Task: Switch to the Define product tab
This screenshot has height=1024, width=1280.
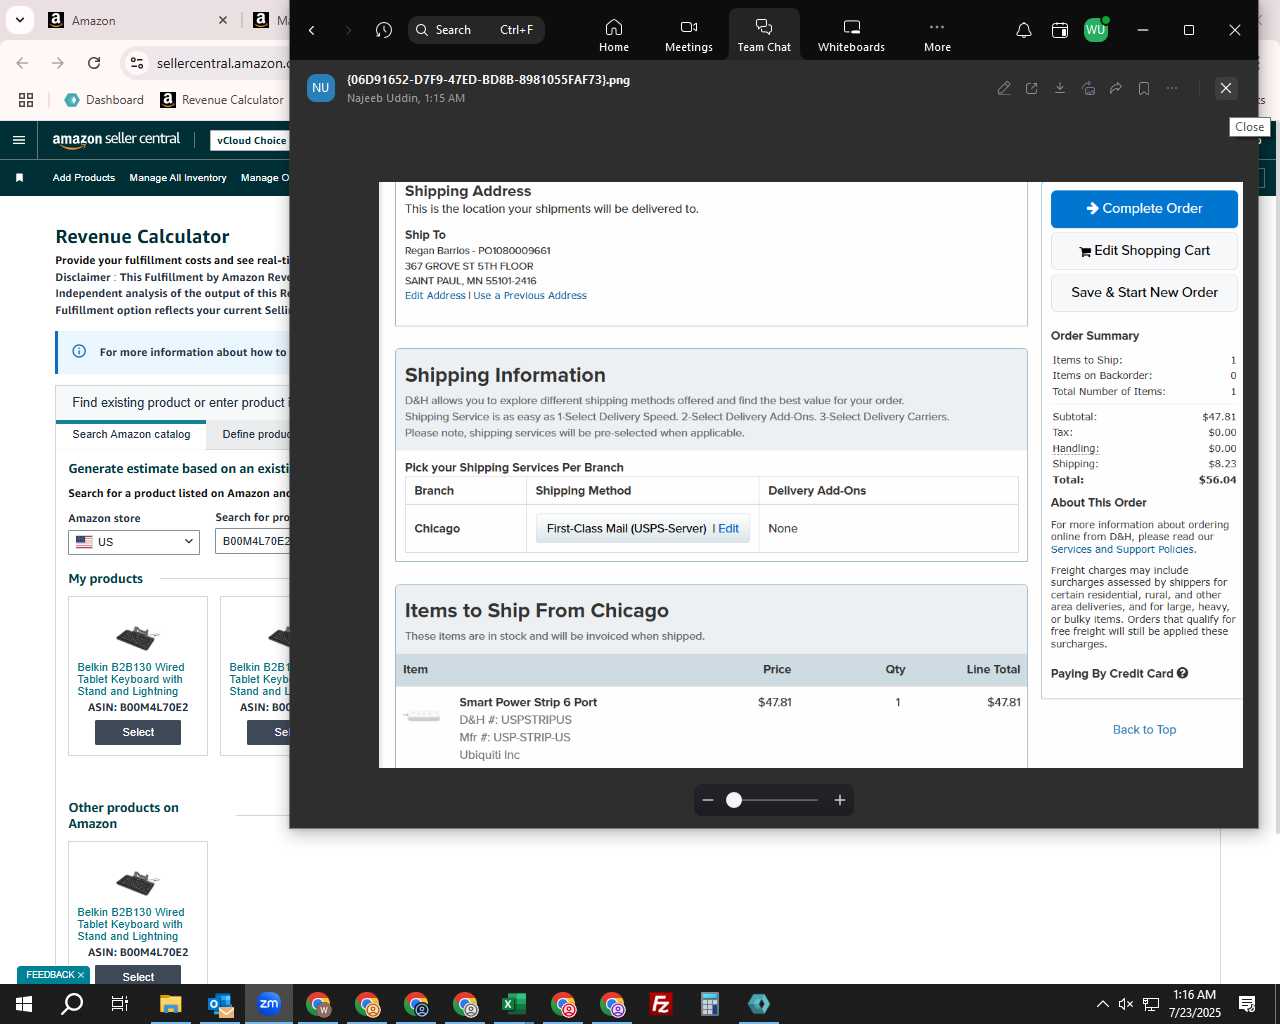Action: pos(255,434)
